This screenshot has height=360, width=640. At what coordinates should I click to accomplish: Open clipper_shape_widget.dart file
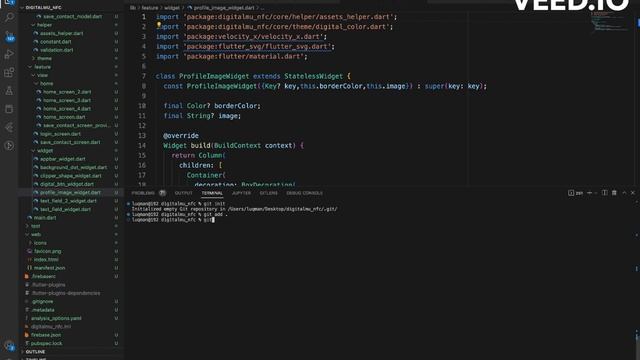pos(71,176)
